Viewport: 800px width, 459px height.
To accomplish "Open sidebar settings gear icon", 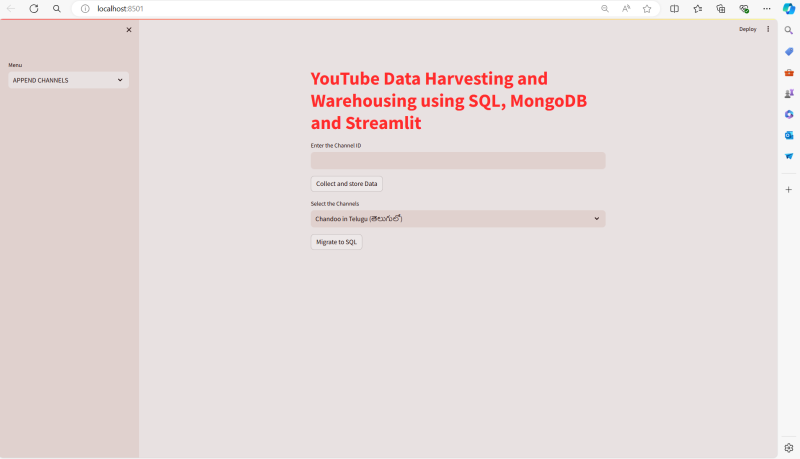I will pos(789,448).
